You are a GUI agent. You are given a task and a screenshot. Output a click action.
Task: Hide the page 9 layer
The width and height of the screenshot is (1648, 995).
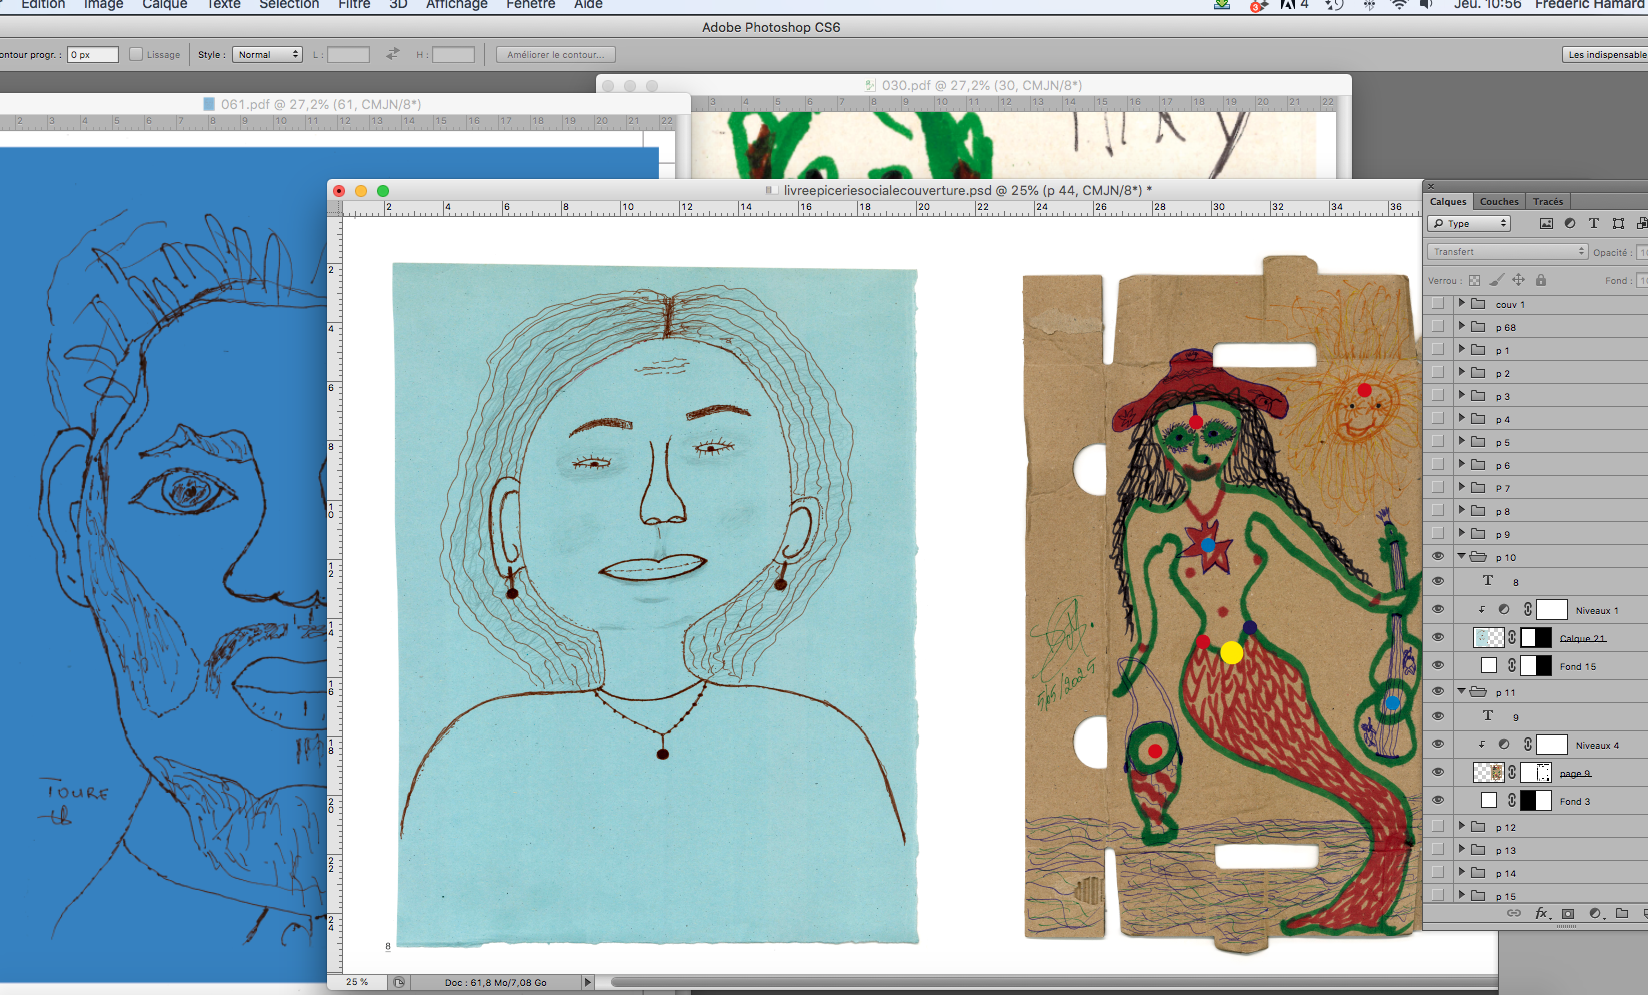(1438, 772)
